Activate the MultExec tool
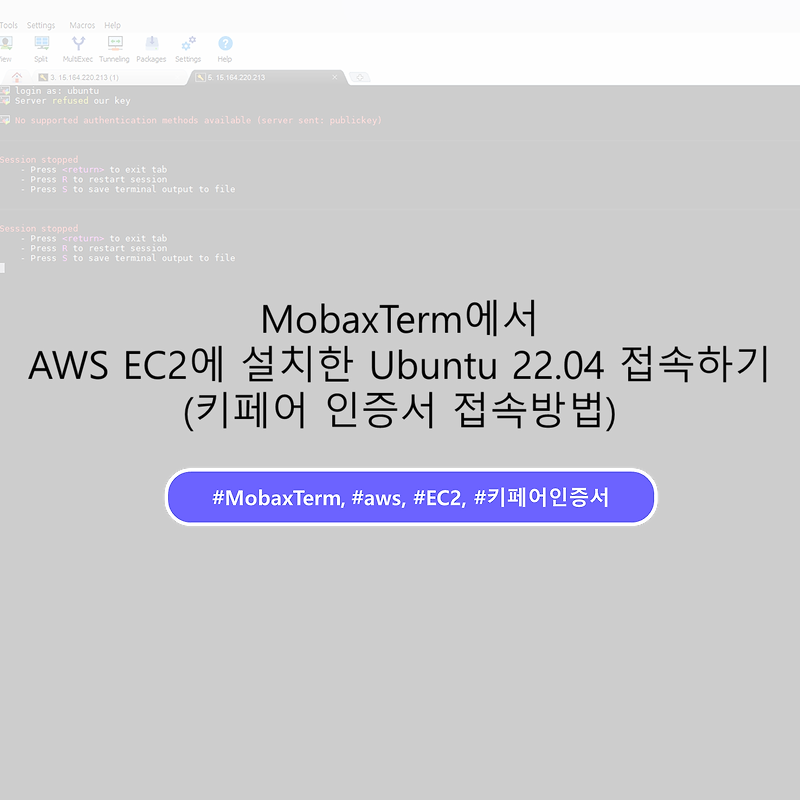800x800 pixels. click(77, 45)
